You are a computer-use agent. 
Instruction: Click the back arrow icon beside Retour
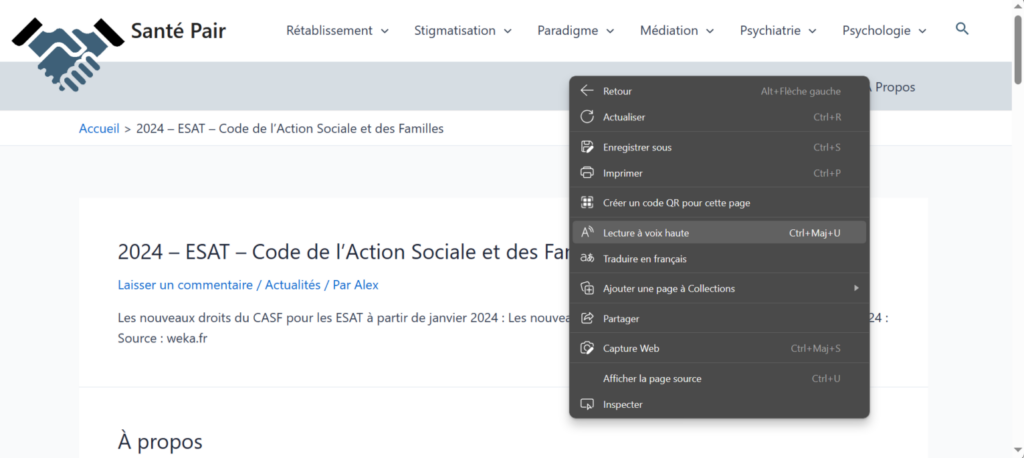587,91
